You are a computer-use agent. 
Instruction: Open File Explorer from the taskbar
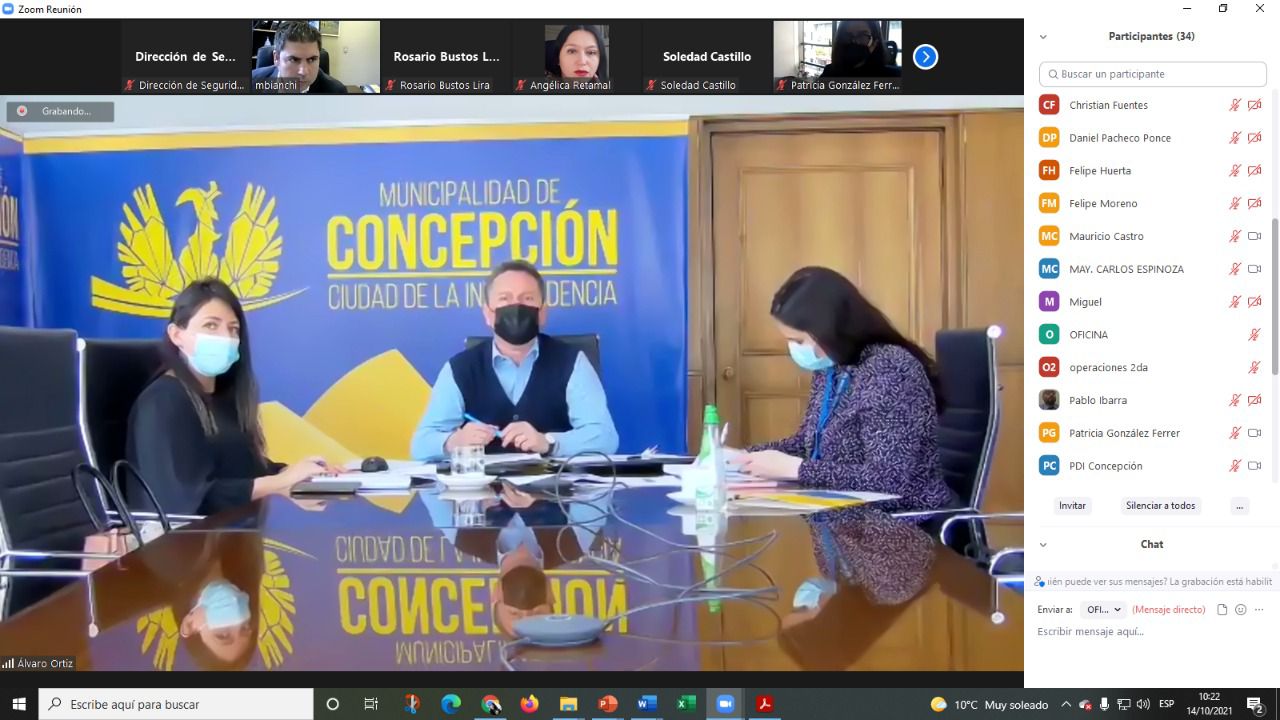pyautogui.click(x=568, y=704)
